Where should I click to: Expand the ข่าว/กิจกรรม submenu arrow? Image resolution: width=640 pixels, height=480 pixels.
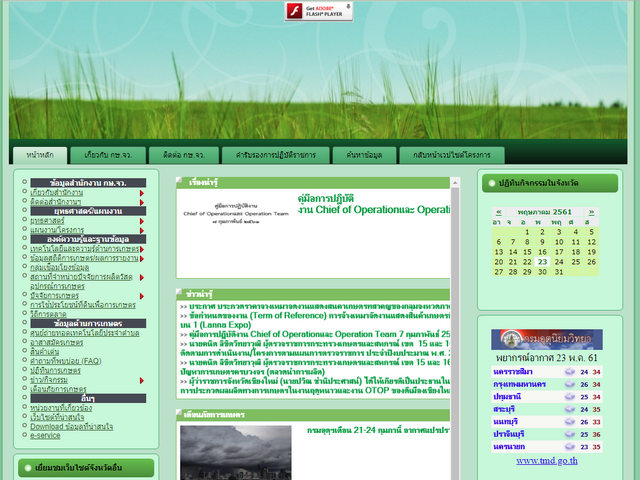pyautogui.click(x=142, y=381)
